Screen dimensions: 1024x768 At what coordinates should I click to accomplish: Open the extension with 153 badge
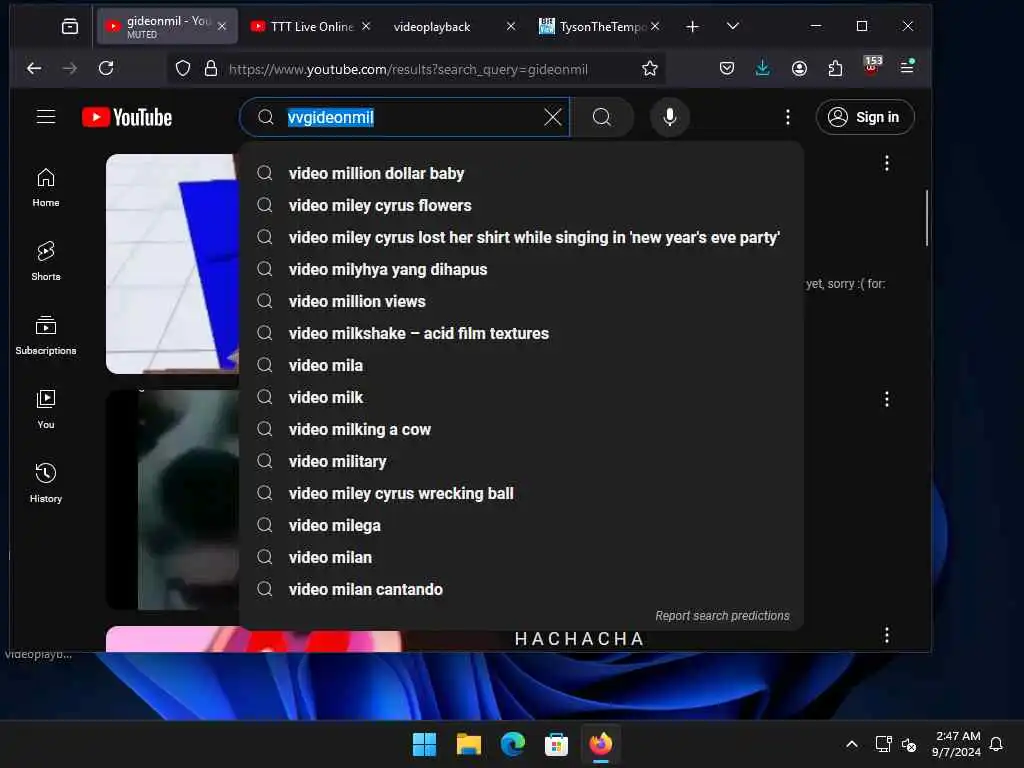[x=872, y=66]
